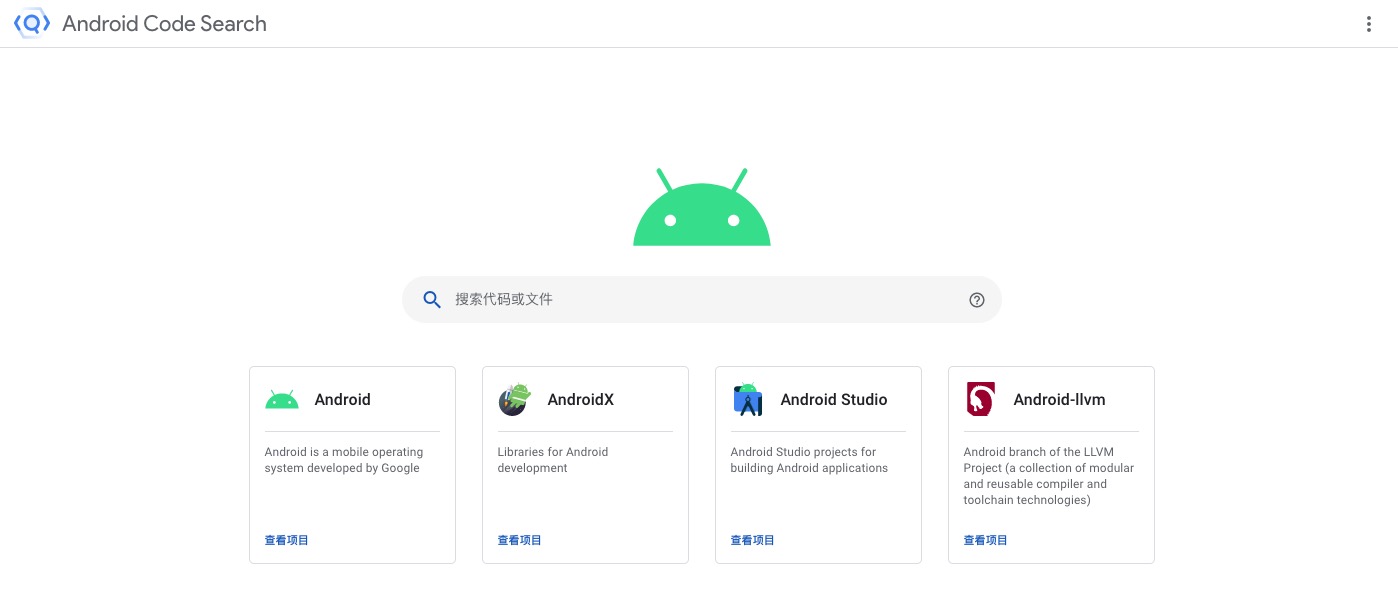Click the Android Studio project icon
Viewport: 1398px width, 598px height.
(748, 399)
